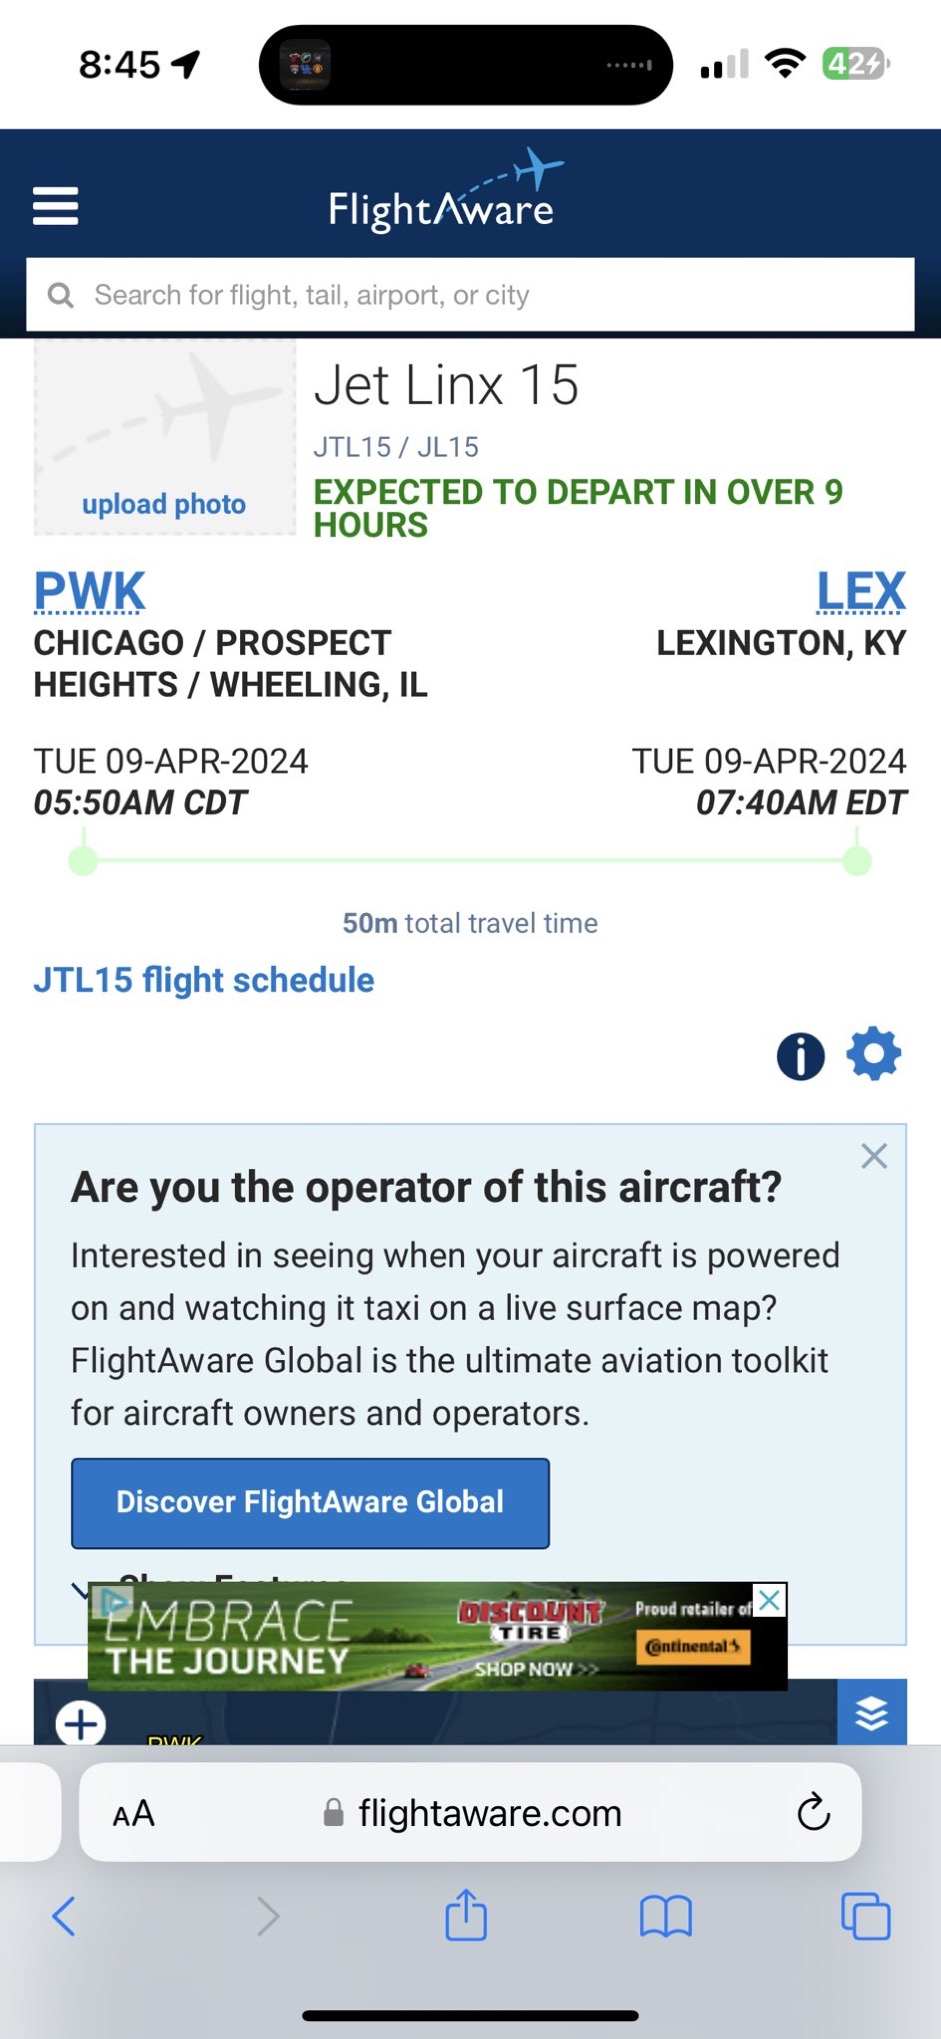Show open Safari tabs
The width and height of the screenshot is (941, 2039).
[865, 1916]
